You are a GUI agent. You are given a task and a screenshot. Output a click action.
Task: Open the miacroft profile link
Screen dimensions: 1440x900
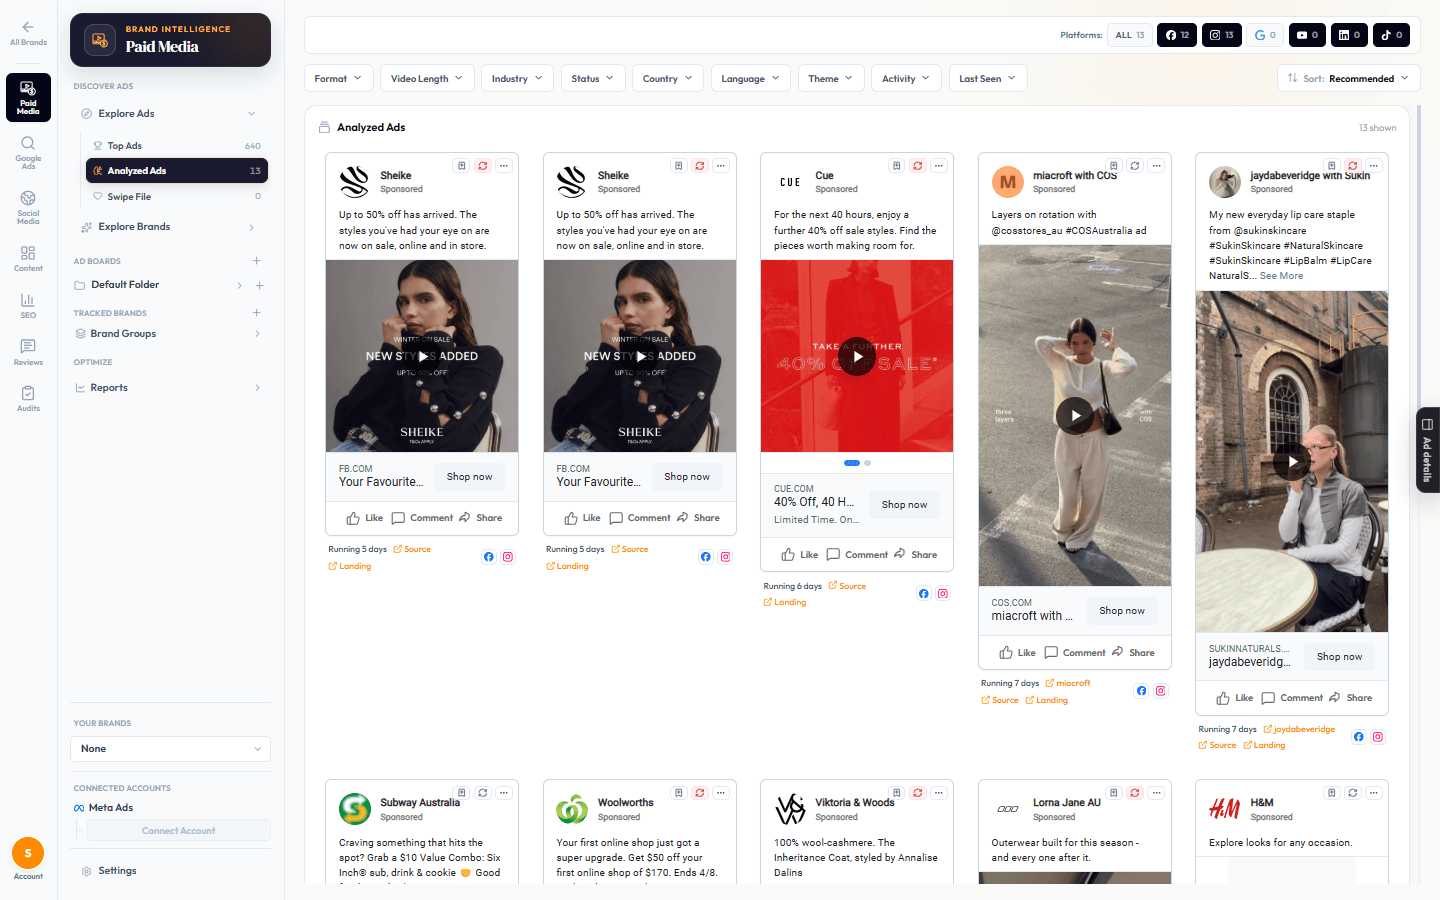tap(1068, 684)
